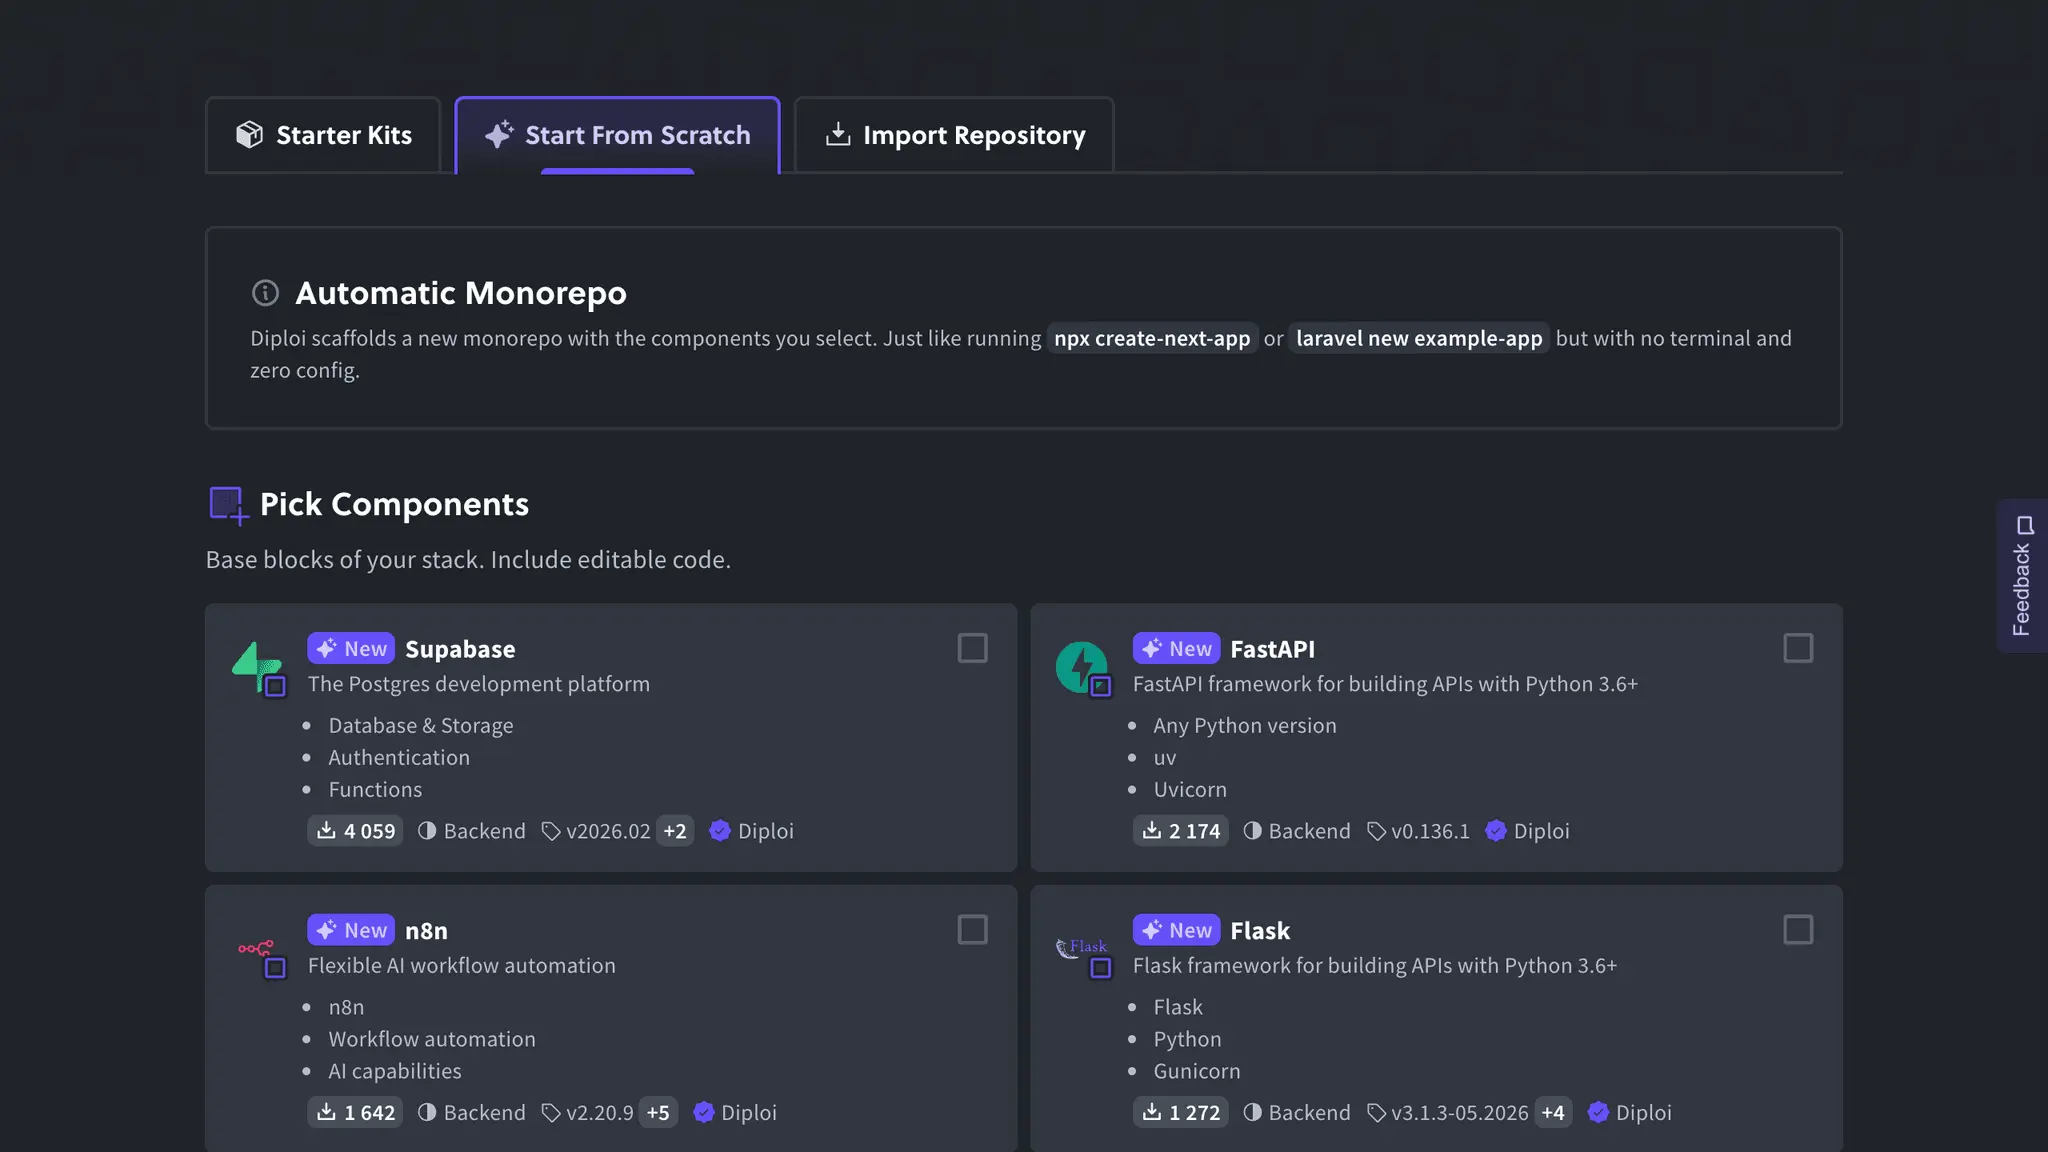This screenshot has width=2048, height=1152.
Task: Click the sparkle icon on Start From Scratch
Action: pos(499,134)
